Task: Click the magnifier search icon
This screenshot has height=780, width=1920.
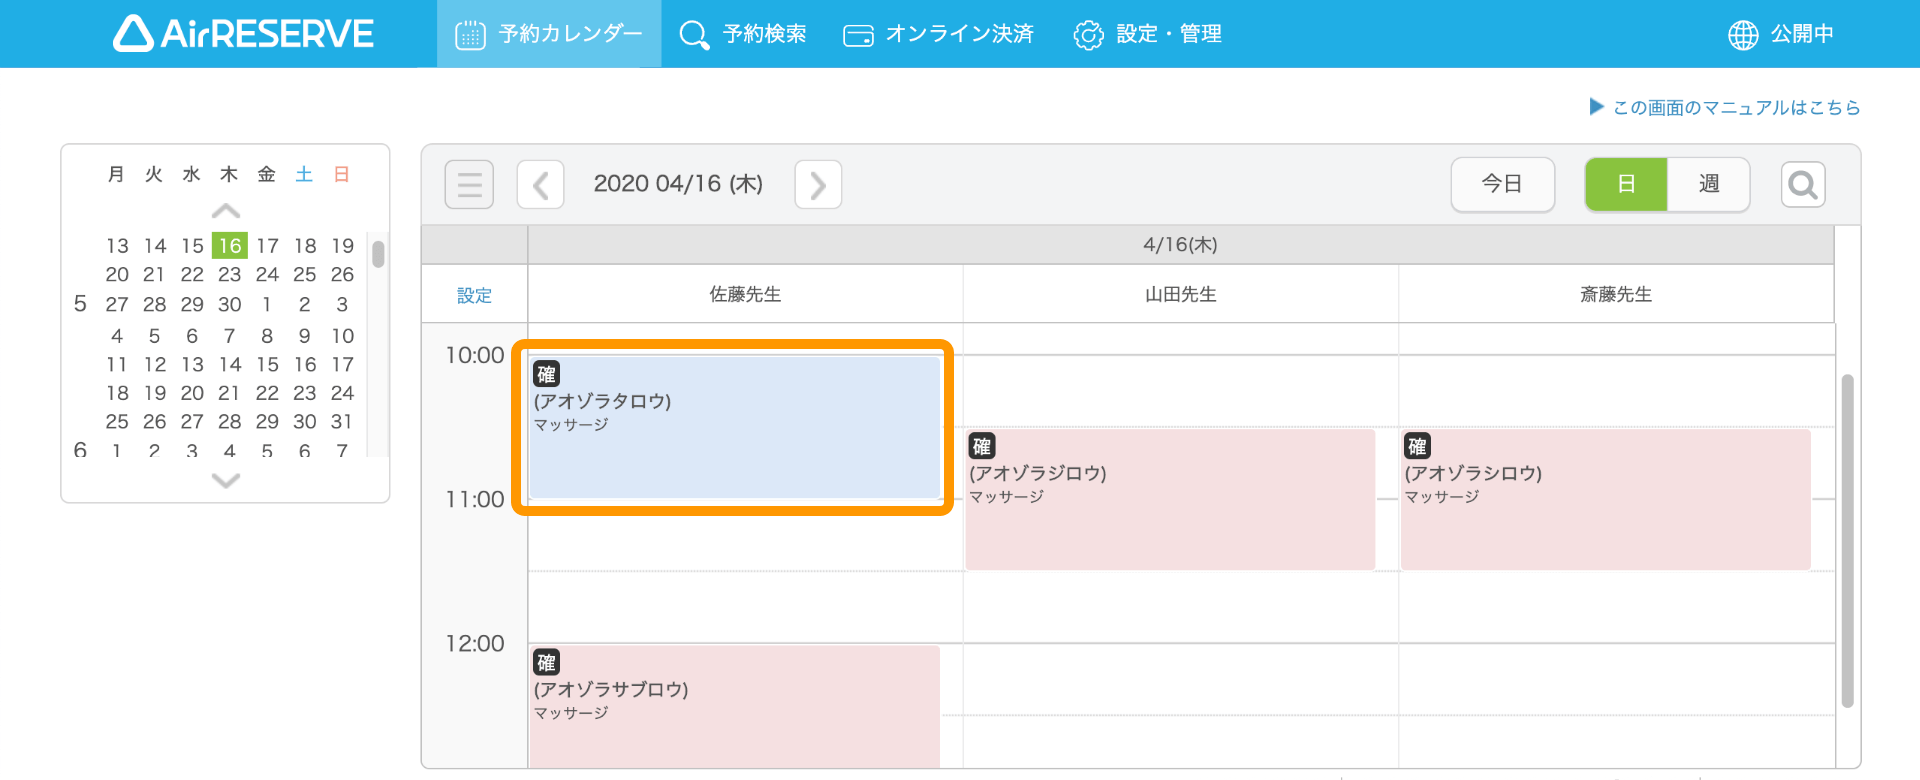Action: pyautogui.click(x=1803, y=184)
